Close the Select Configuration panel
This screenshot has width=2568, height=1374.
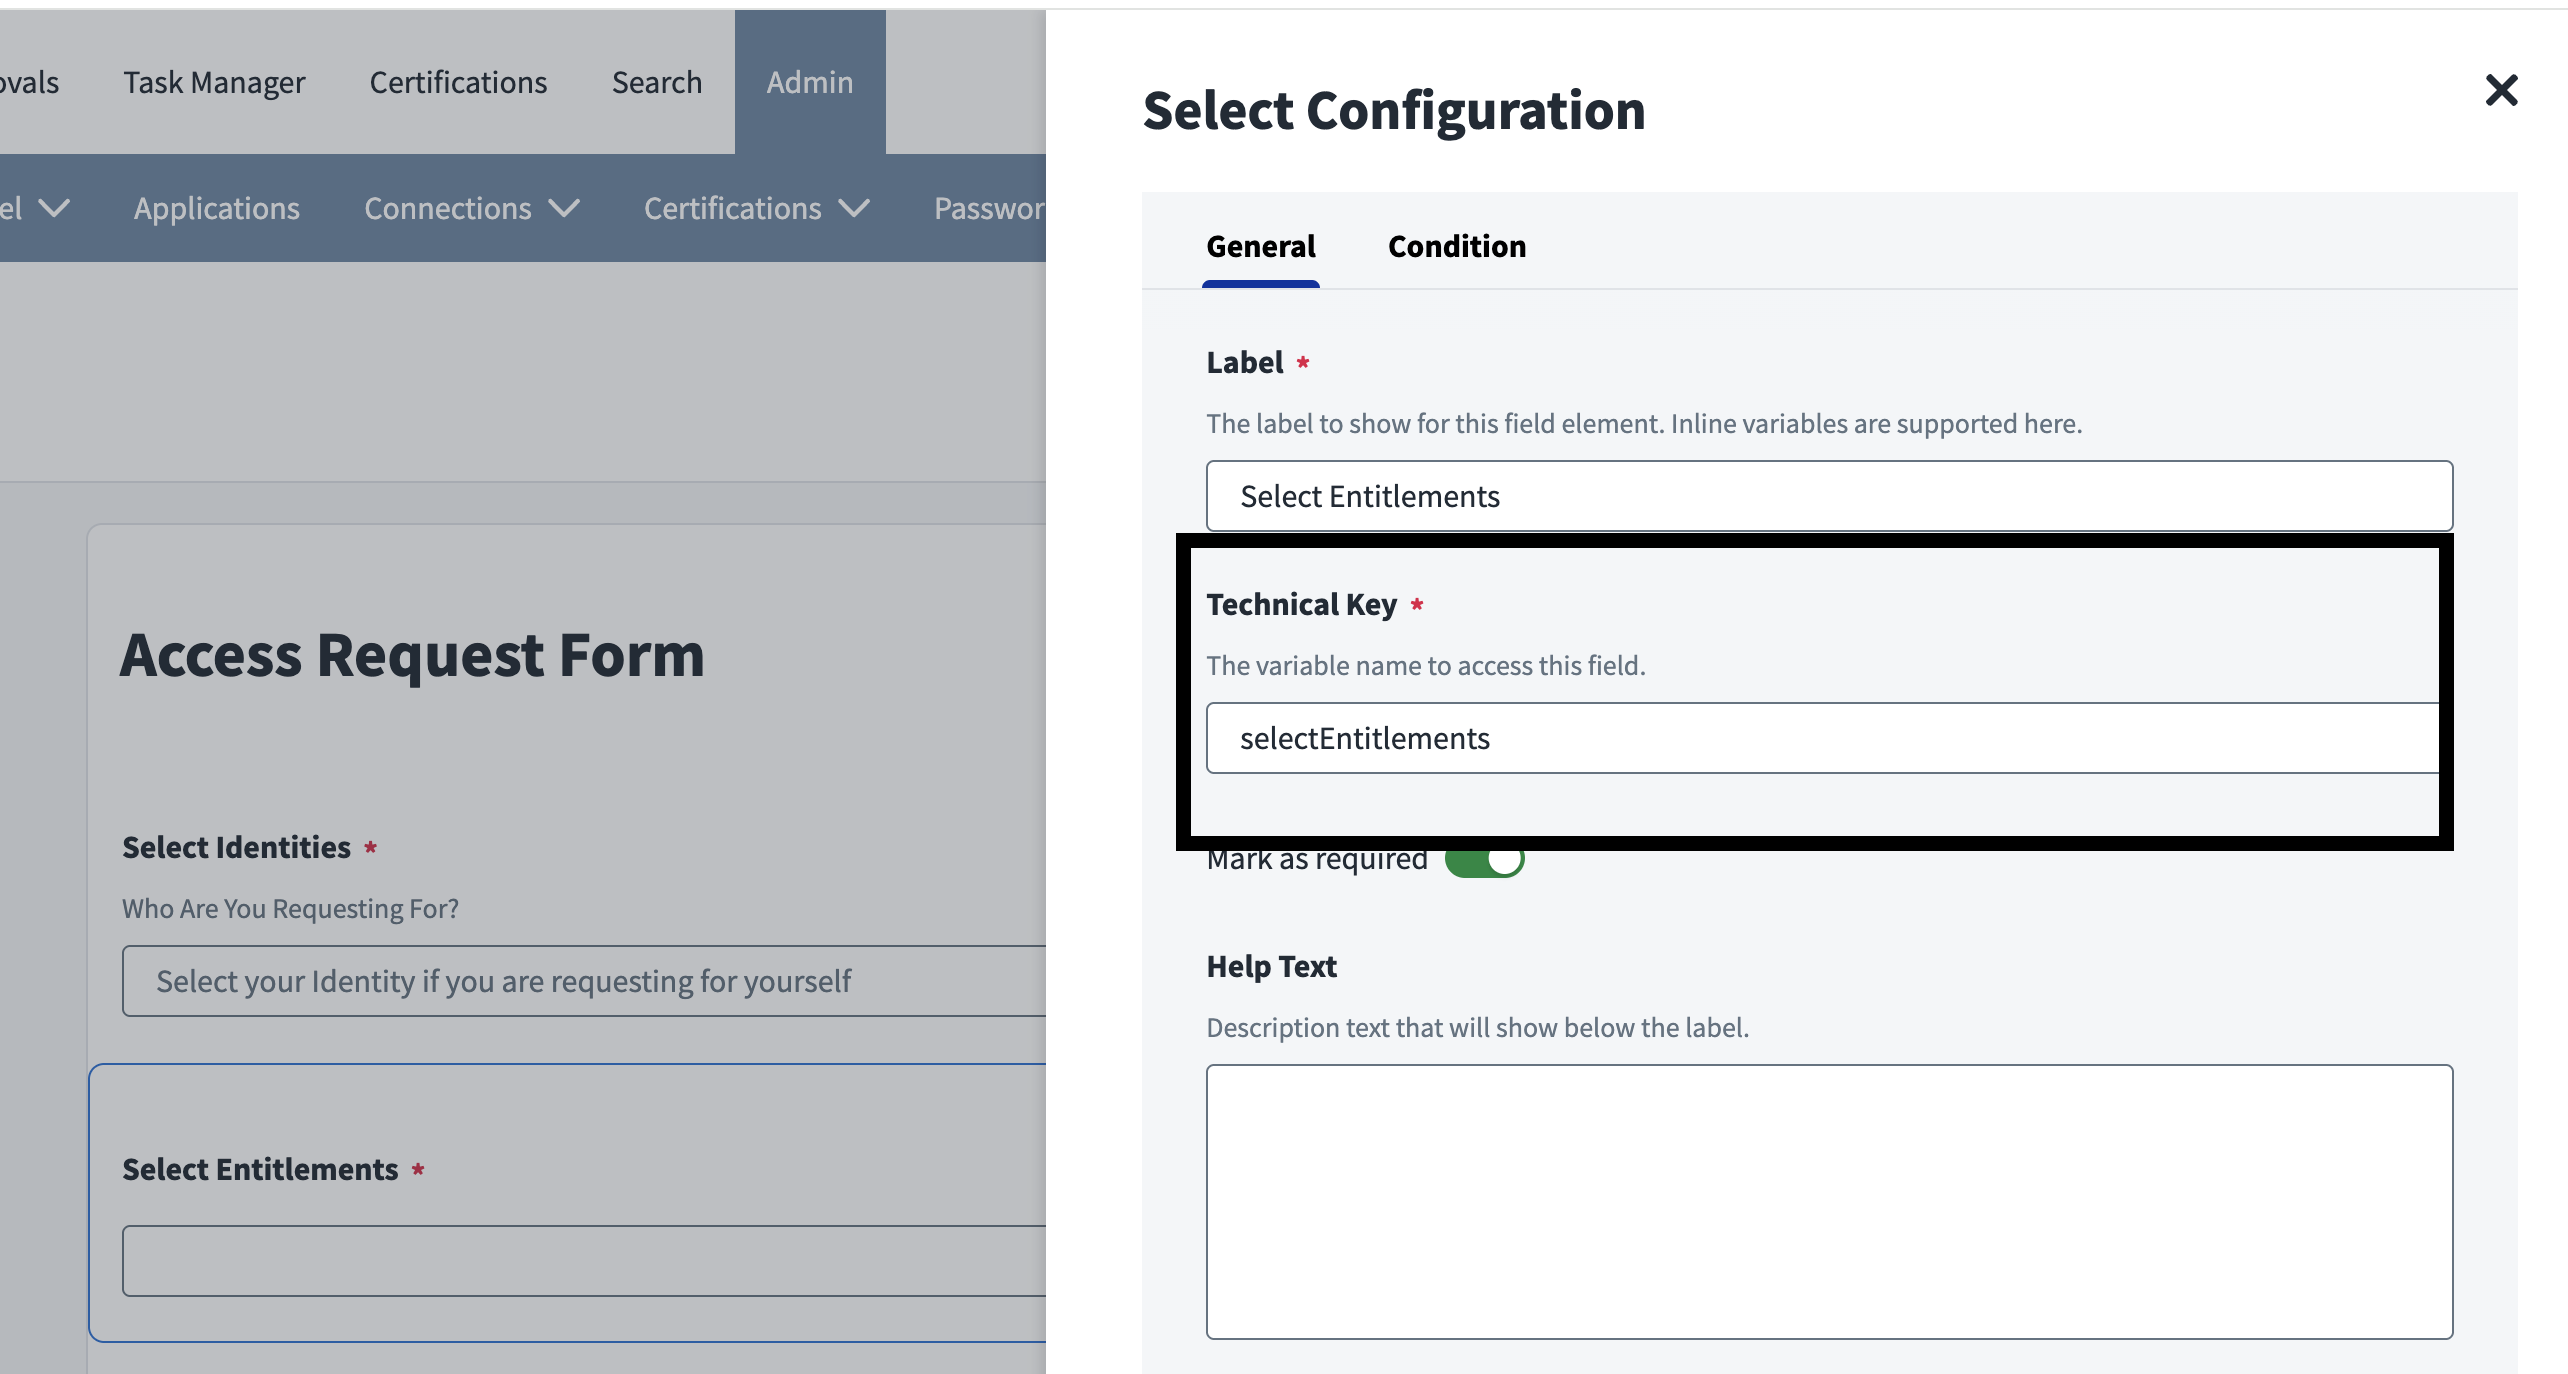click(x=2501, y=91)
